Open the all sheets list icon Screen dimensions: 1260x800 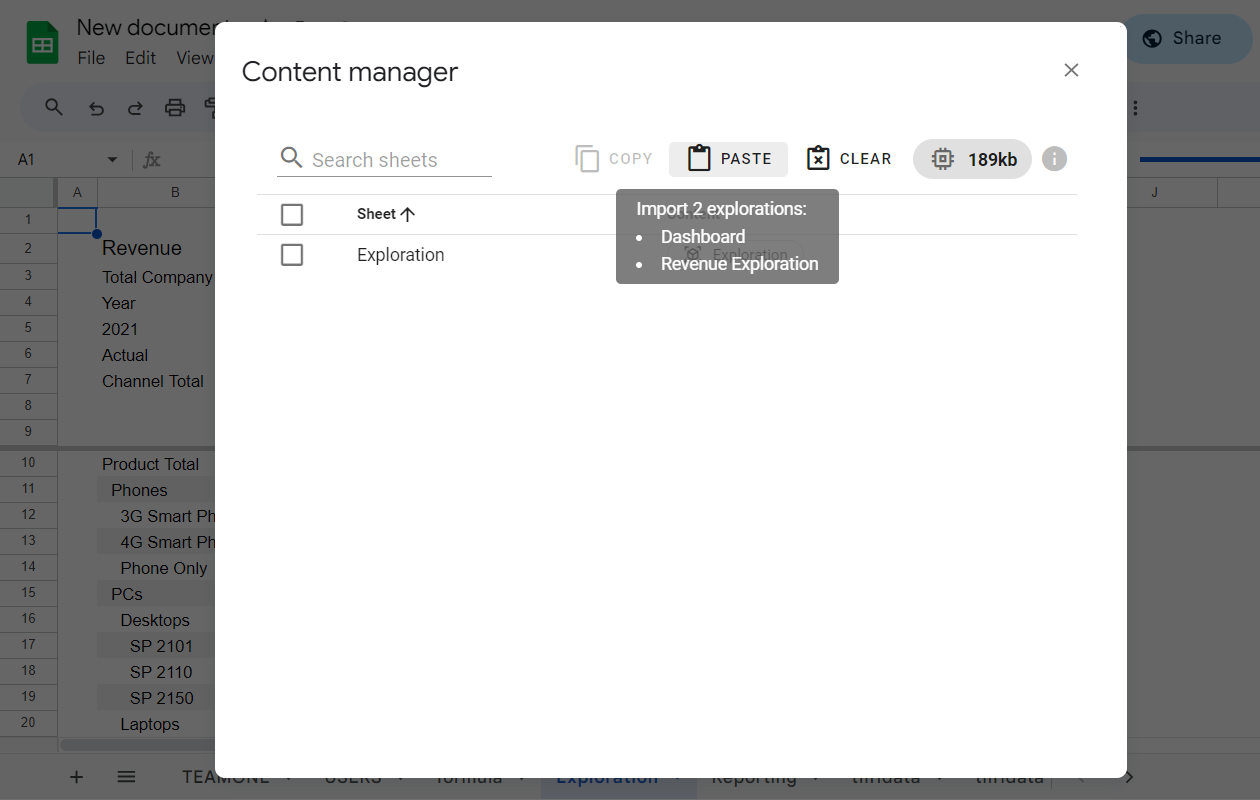pos(126,777)
